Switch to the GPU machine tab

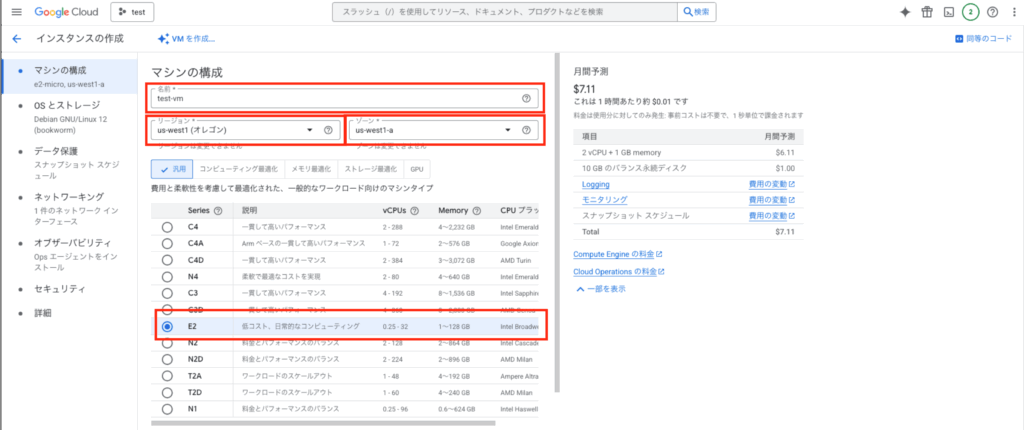click(x=417, y=169)
